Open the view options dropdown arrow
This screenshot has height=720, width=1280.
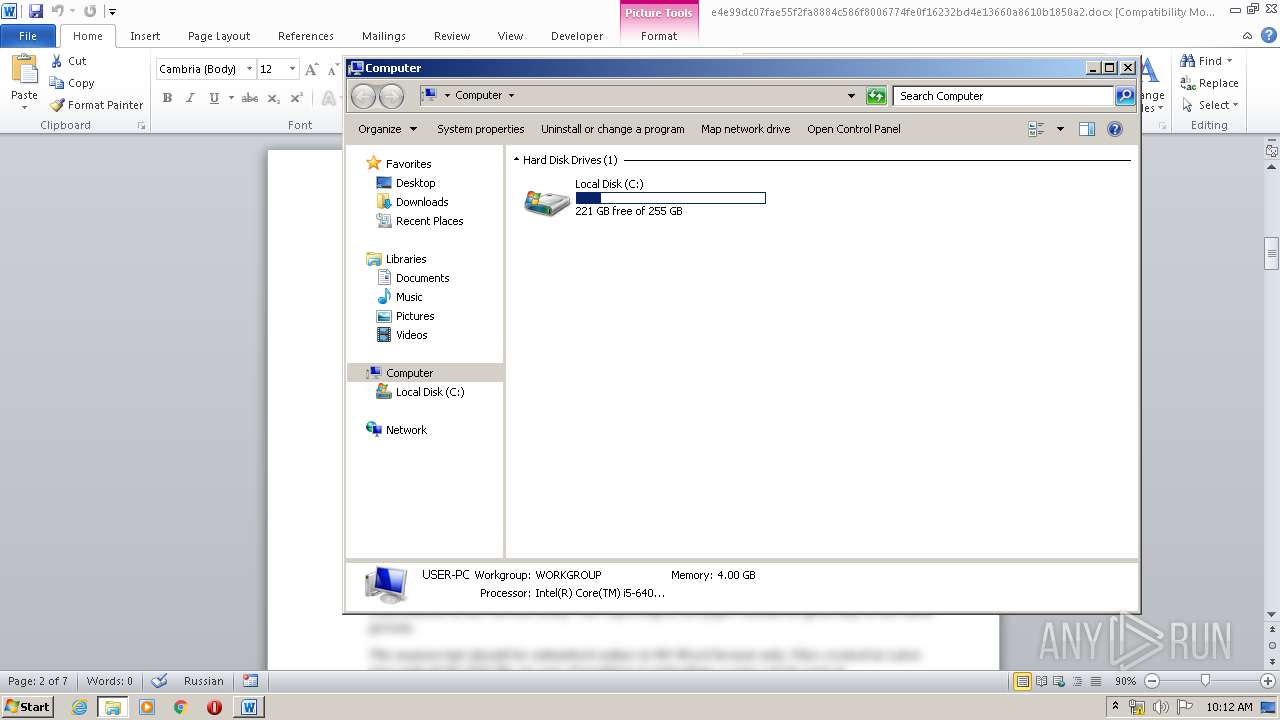1060,129
